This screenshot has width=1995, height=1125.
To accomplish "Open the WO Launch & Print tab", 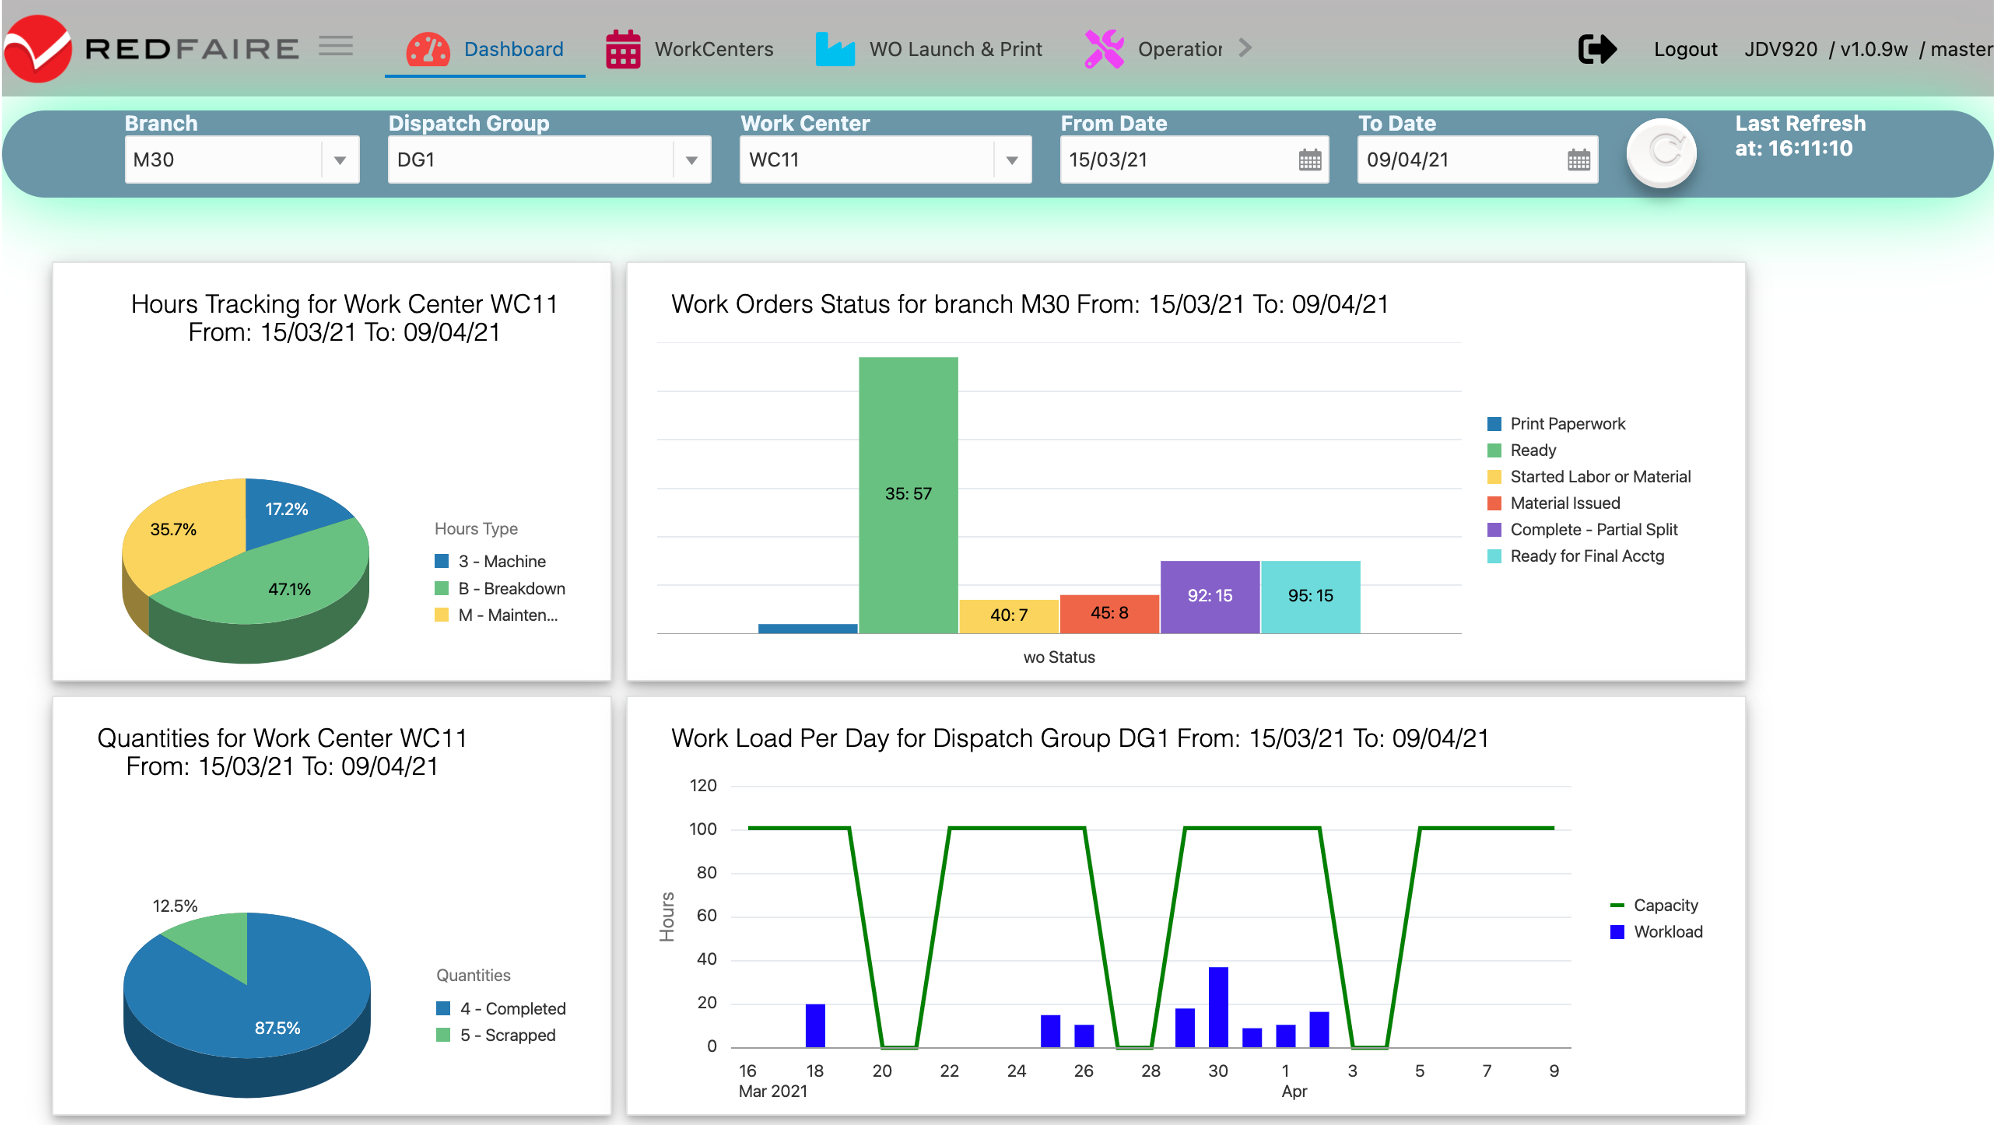I will coord(955,49).
